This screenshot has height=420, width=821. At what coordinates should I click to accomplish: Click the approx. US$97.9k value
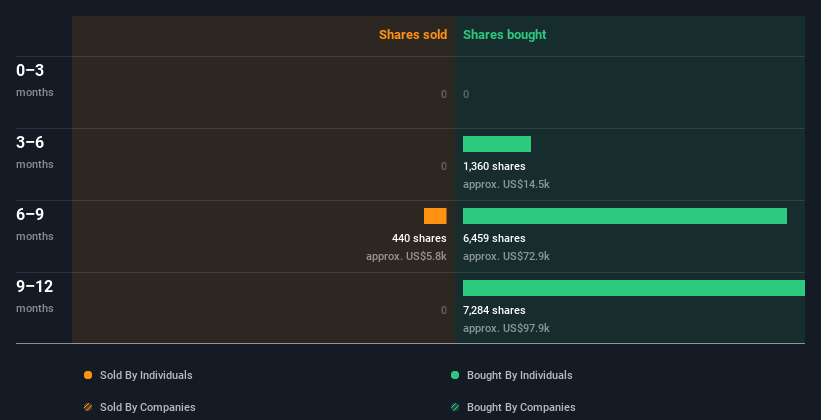[x=506, y=328]
